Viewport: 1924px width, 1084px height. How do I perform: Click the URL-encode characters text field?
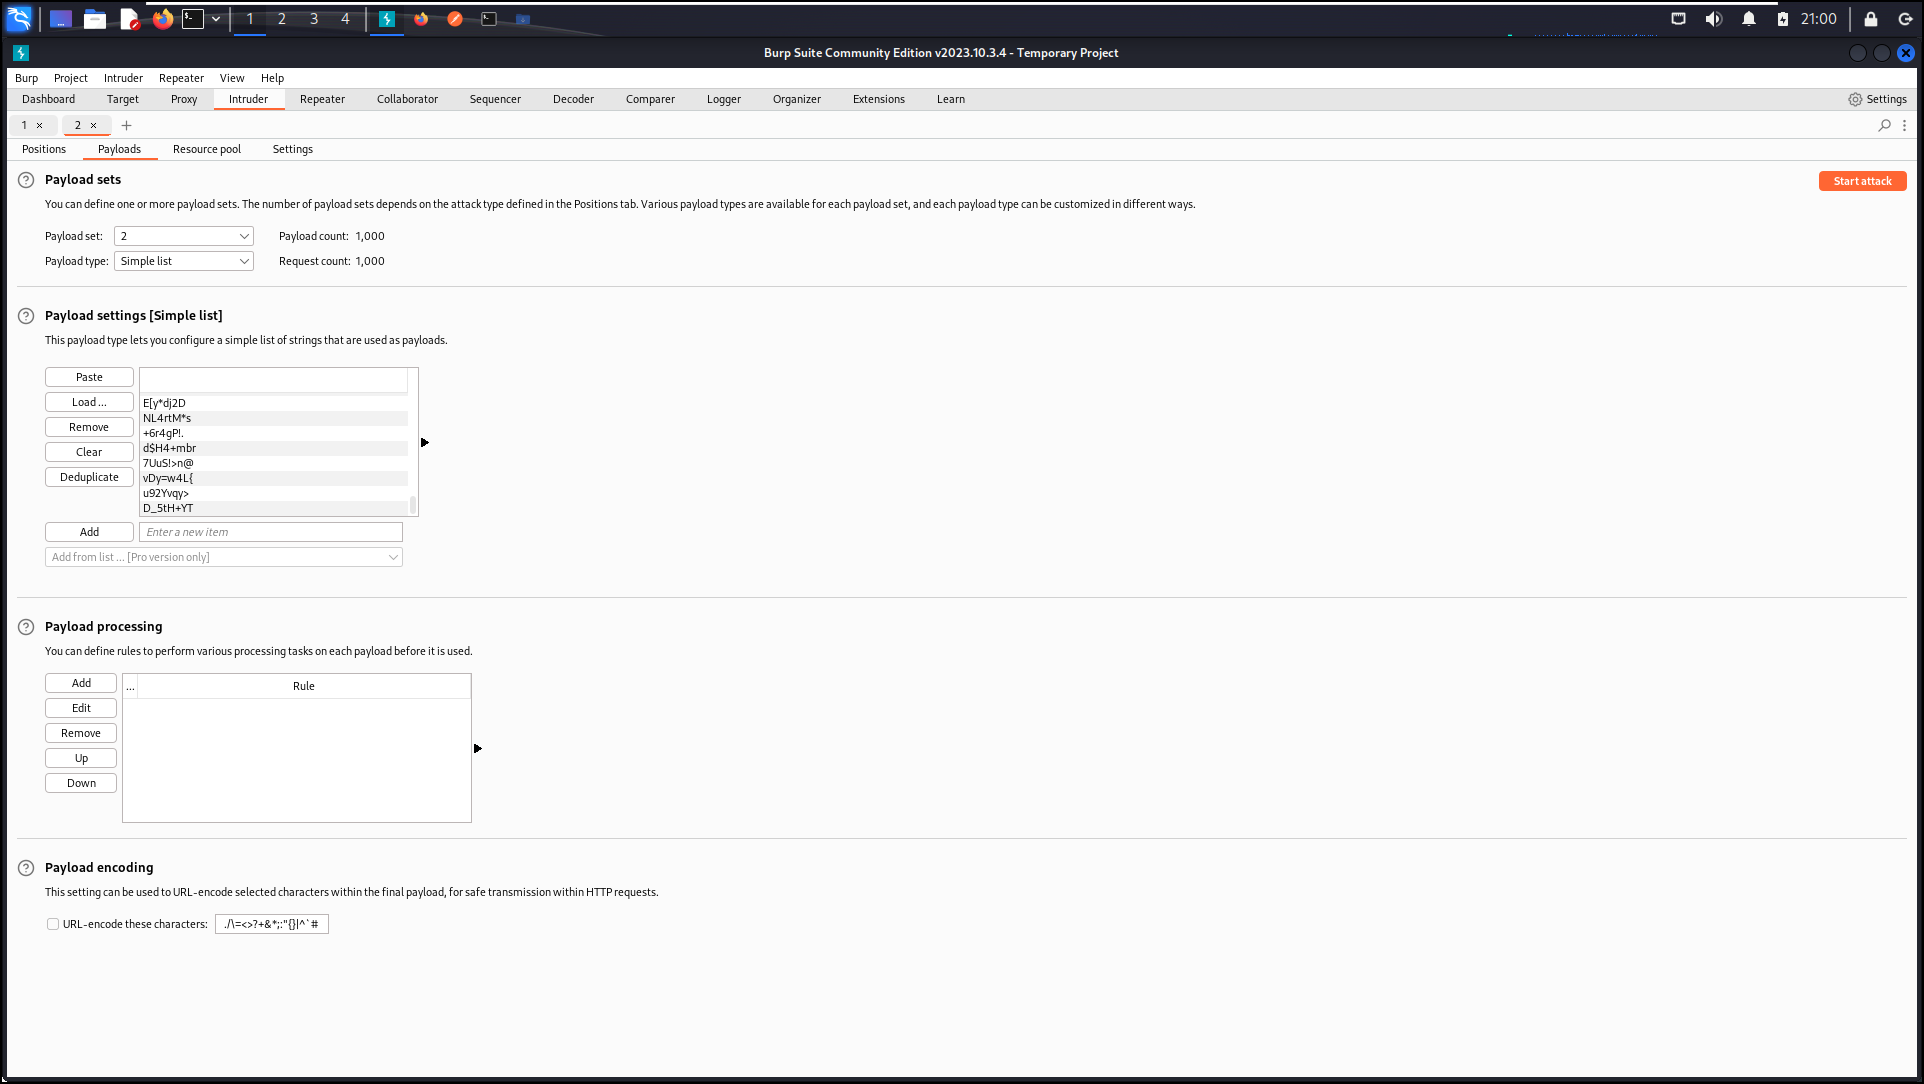(272, 924)
